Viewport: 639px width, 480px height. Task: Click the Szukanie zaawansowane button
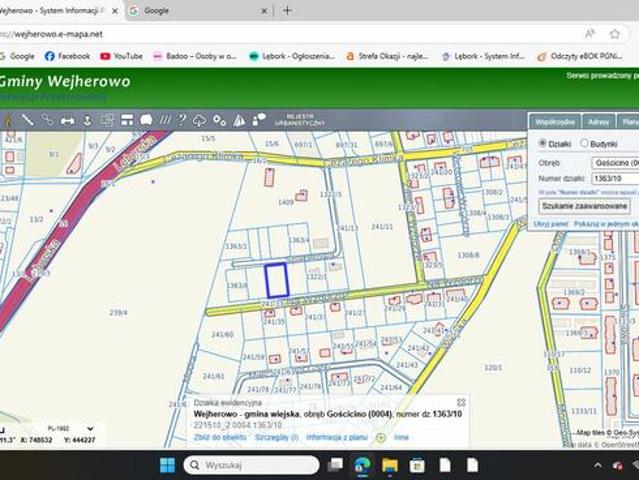tap(585, 205)
